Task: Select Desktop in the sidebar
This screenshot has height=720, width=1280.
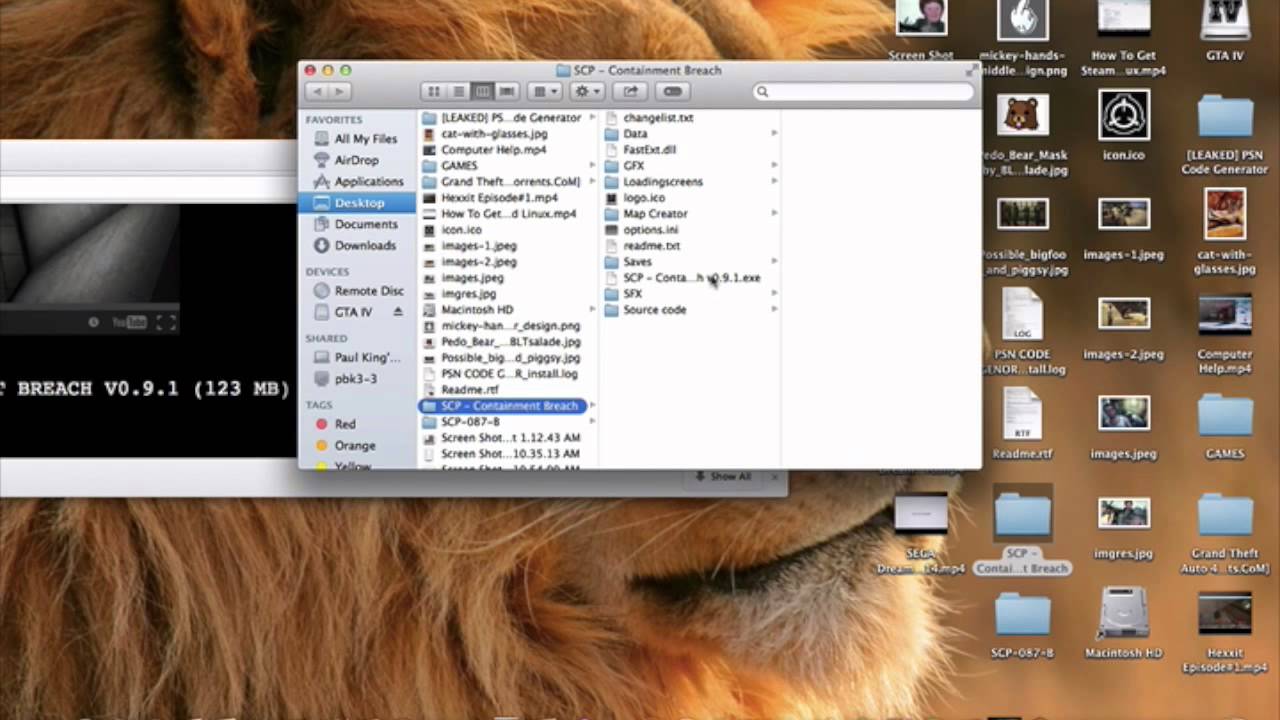Action: click(x=357, y=202)
